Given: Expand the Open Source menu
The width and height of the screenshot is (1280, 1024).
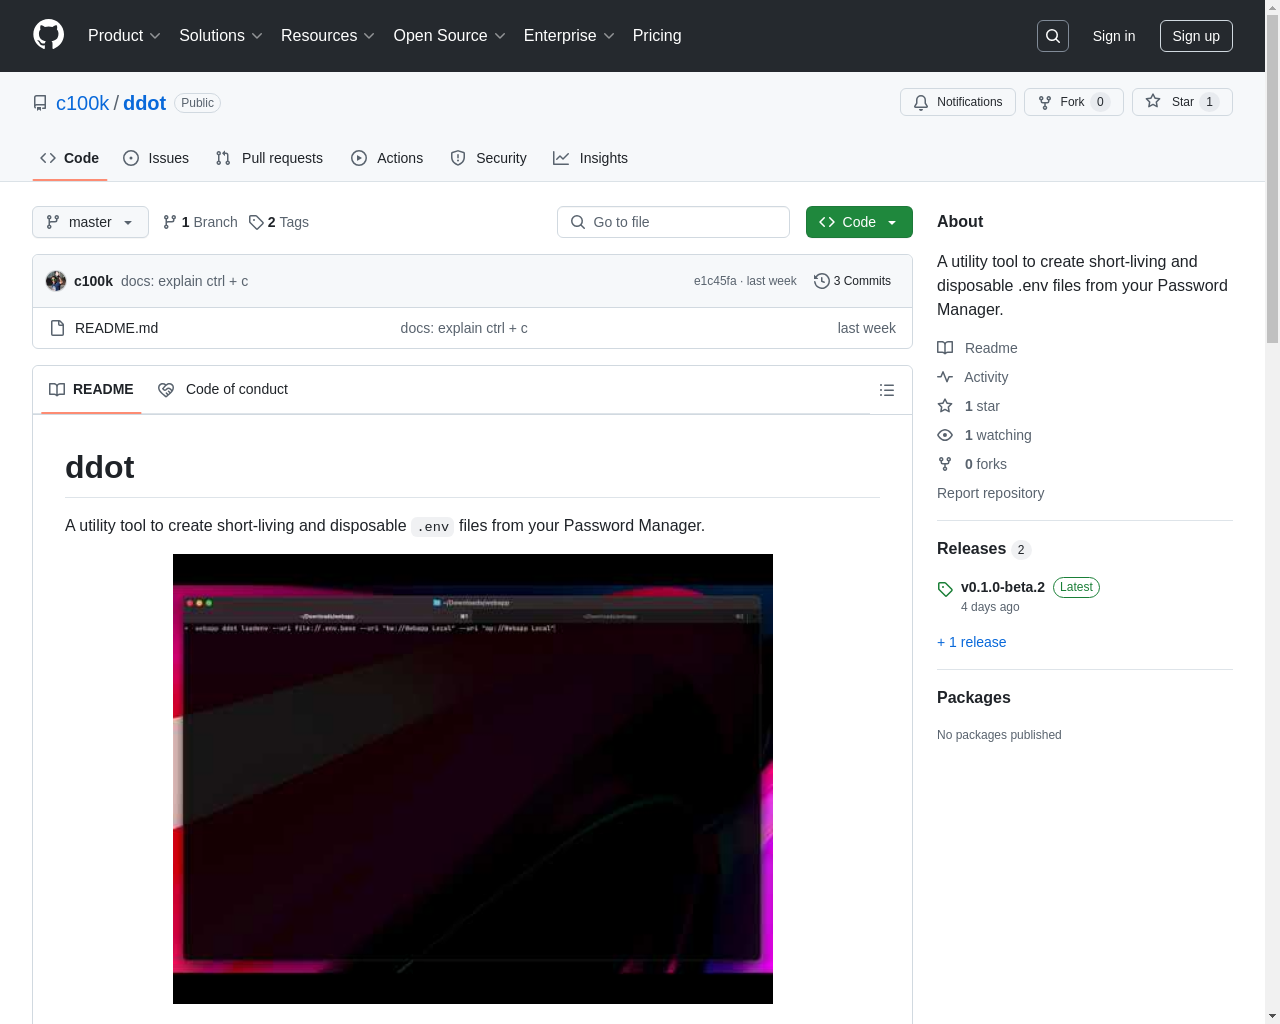Looking at the screenshot, I should (x=450, y=36).
